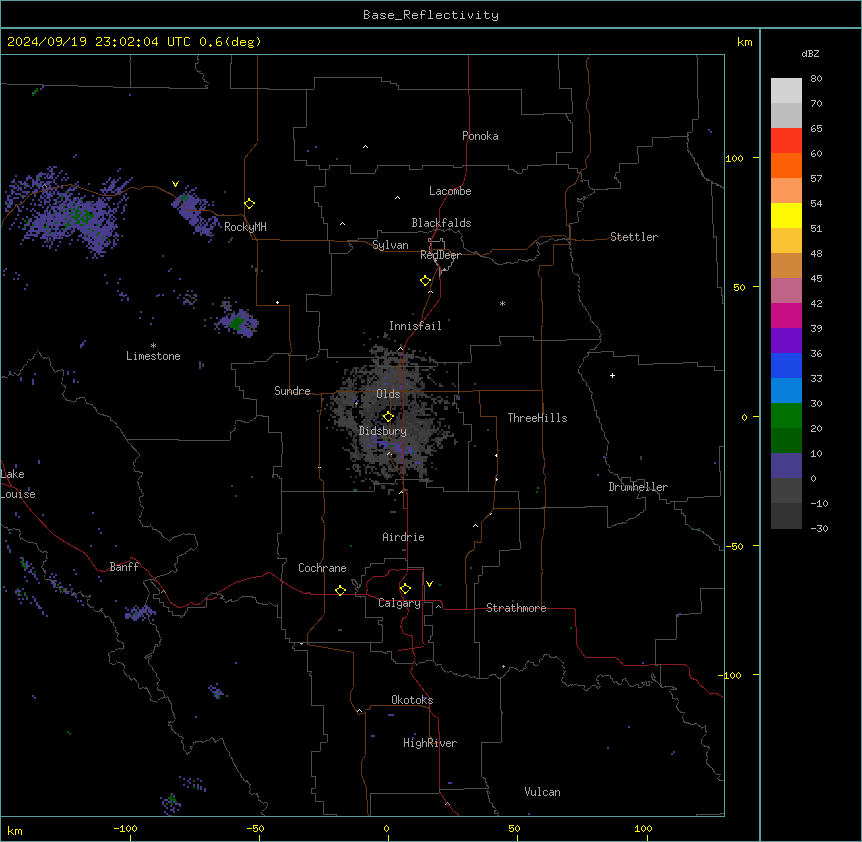This screenshot has height=842, width=862.
Task: Pick the darkest gray -10 to -30 swatch
Action: click(786, 516)
